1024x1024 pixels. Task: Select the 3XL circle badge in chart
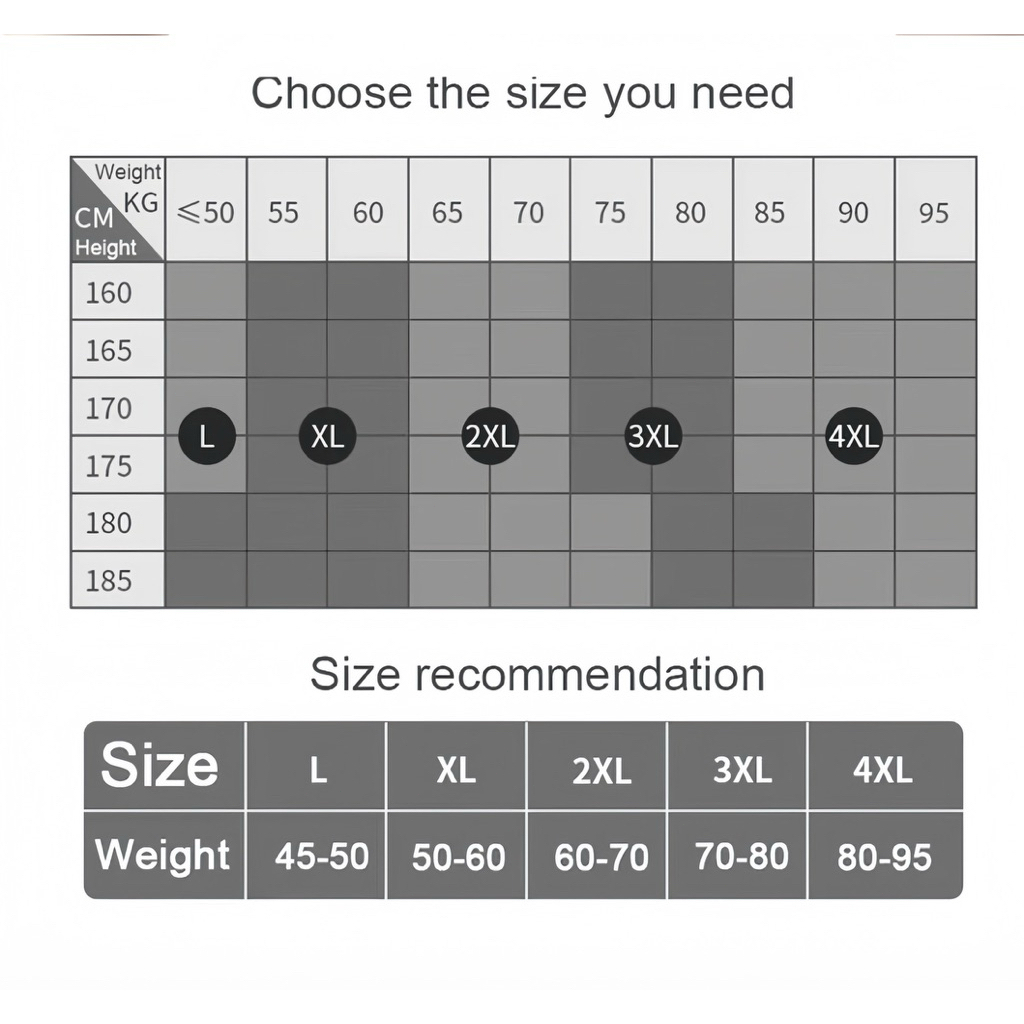point(653,436)
